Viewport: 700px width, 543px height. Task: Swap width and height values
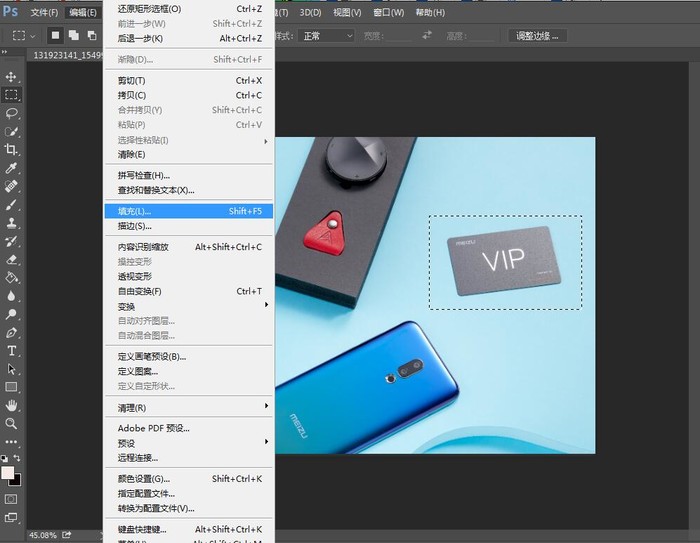tap(427, 35)
